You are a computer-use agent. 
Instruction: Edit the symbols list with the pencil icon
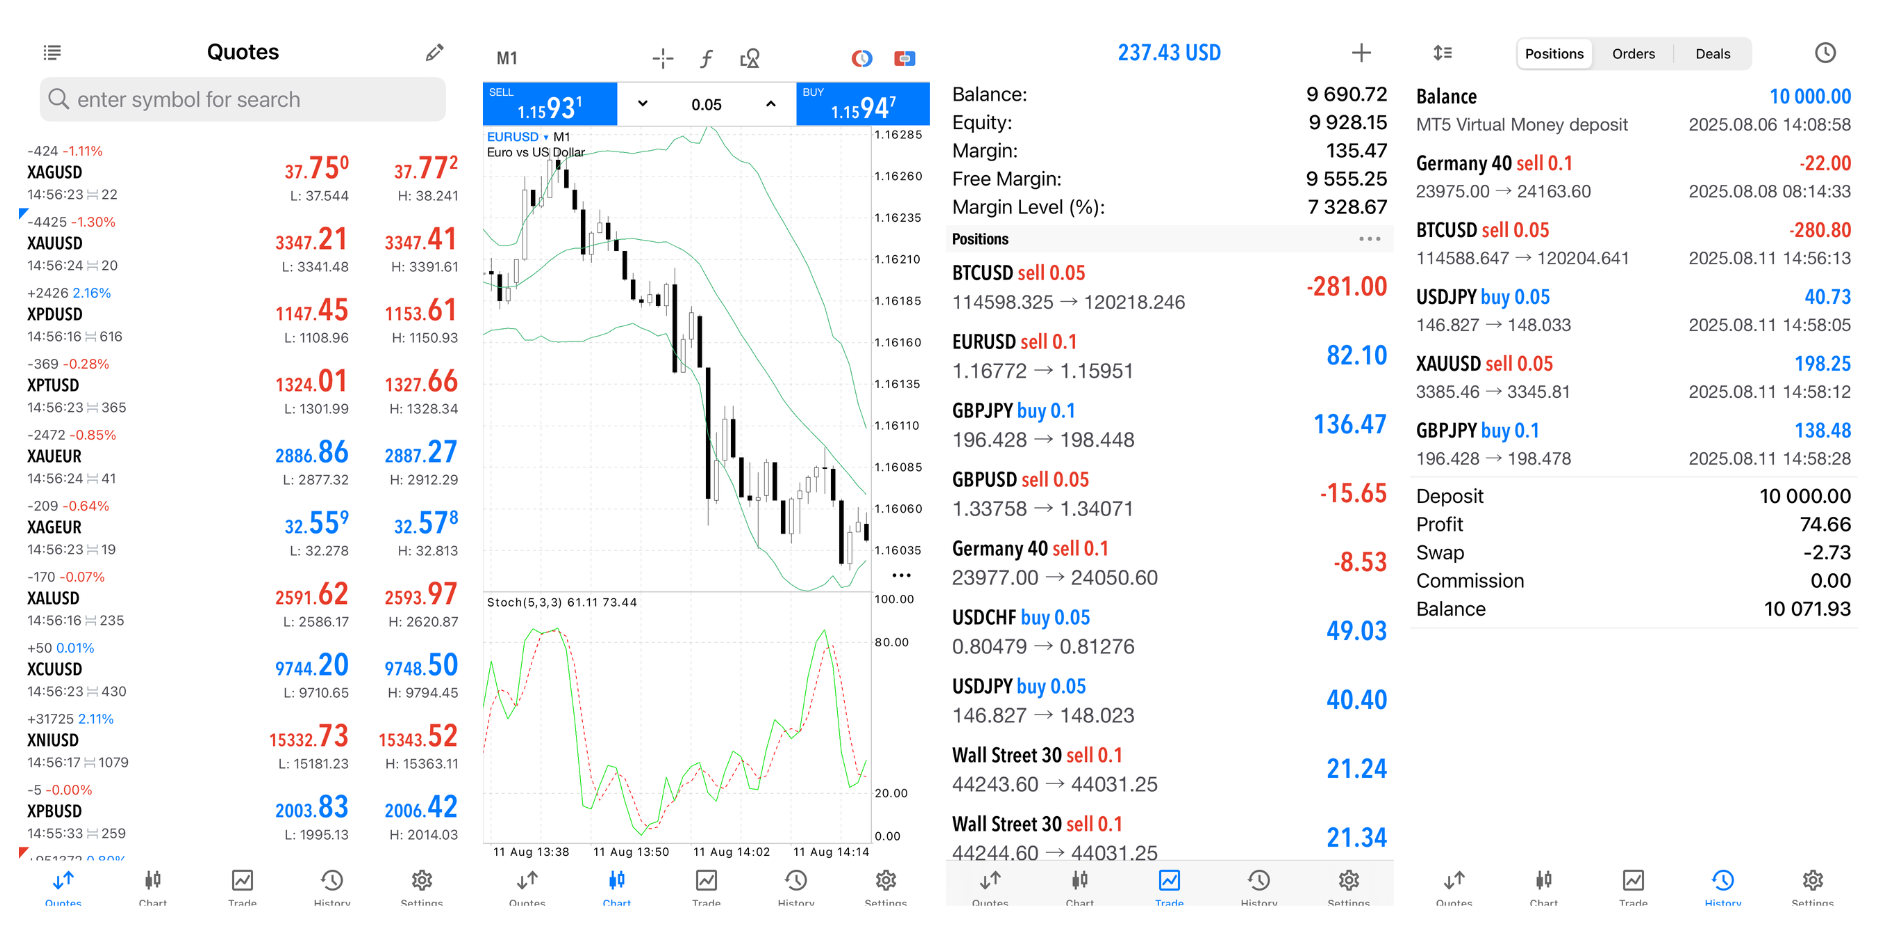434,51
